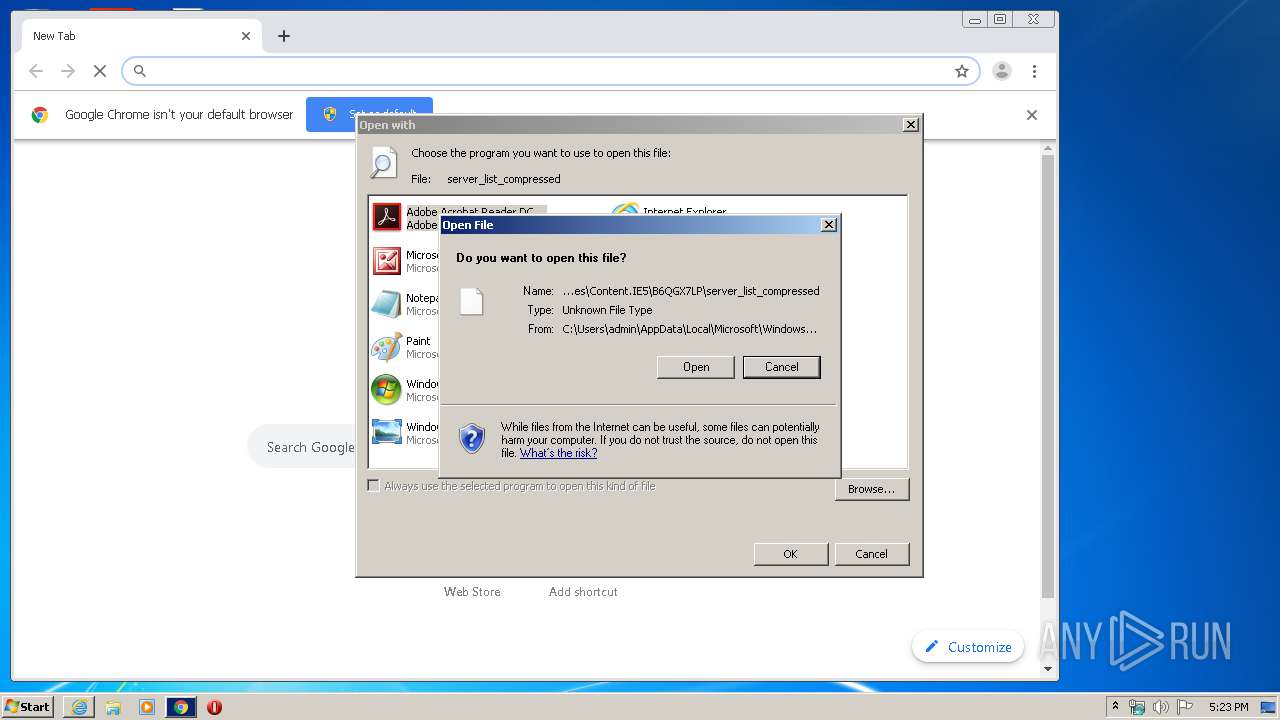1280x720 pixels.
Task: Open a new Chrome tab
Action: (284, 36)
